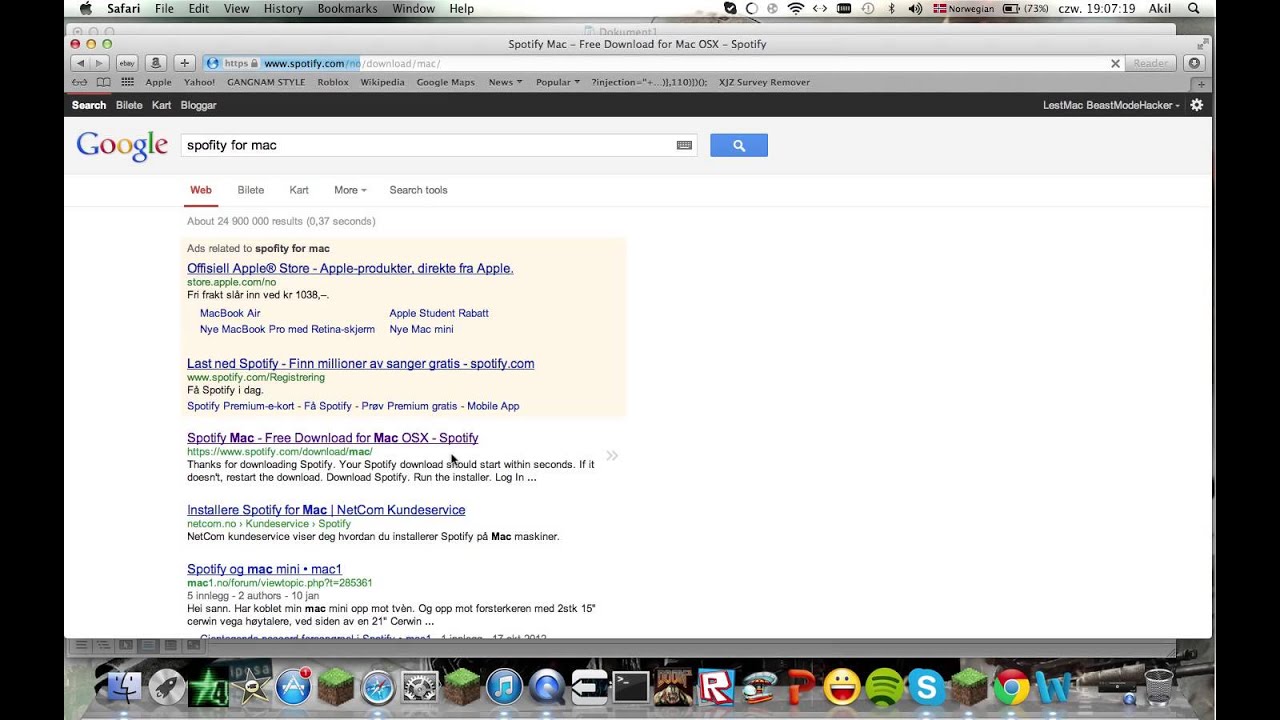Screen dimensions: 1280x720
Task: Add bookmark with plus button
Action: (185, 63)
